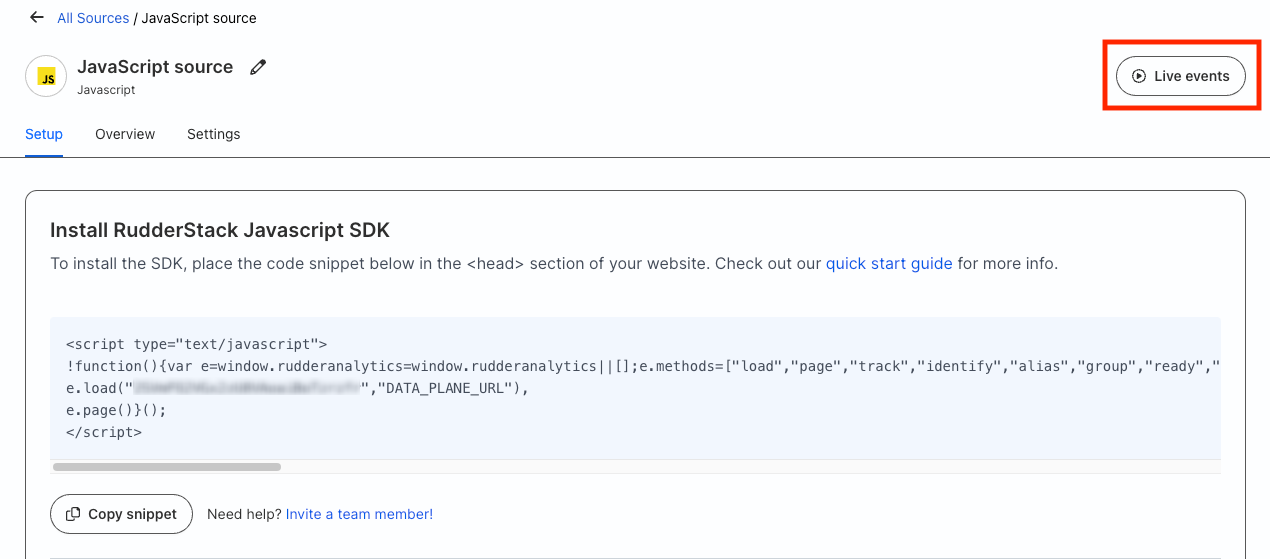Image resolution: width=1270 pixels, height=559 pixels.
Task: Click the code snippet horizontal scrollbar
Action: pos(167,466)
